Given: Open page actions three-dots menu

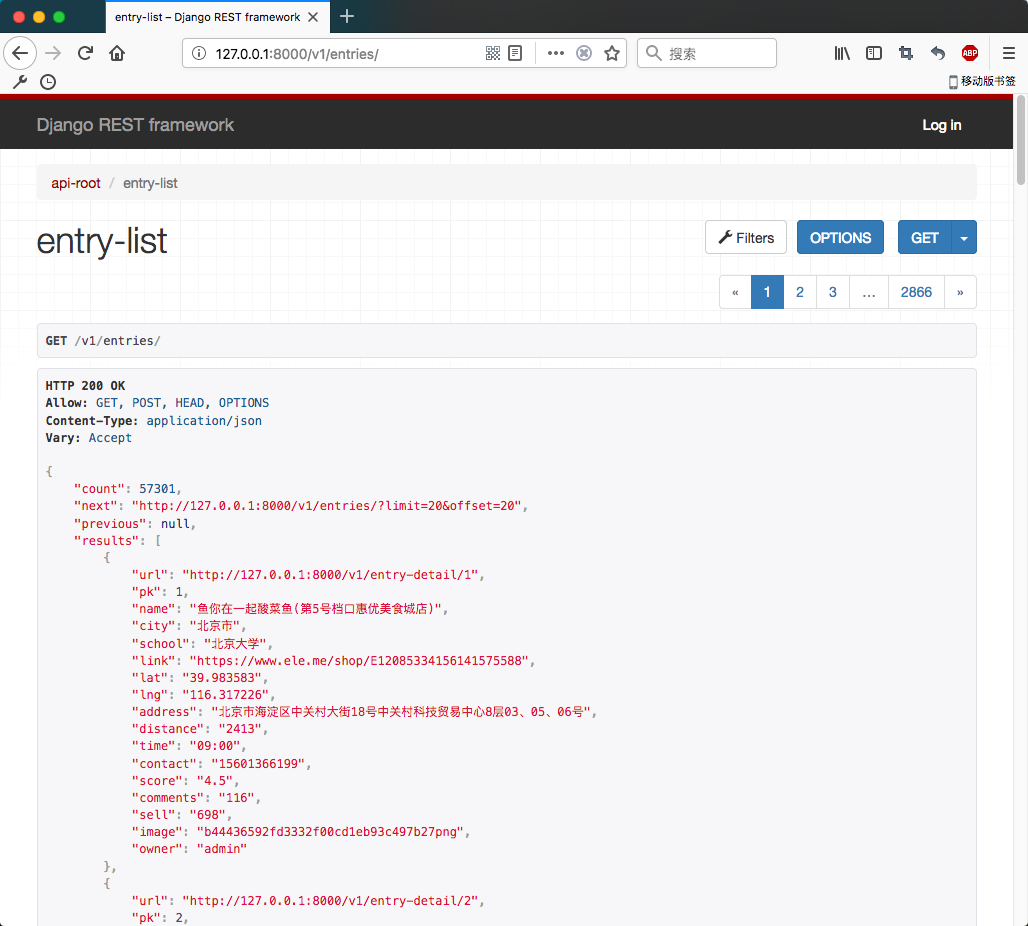Looking at the screenshot, I should coord(555,53).
